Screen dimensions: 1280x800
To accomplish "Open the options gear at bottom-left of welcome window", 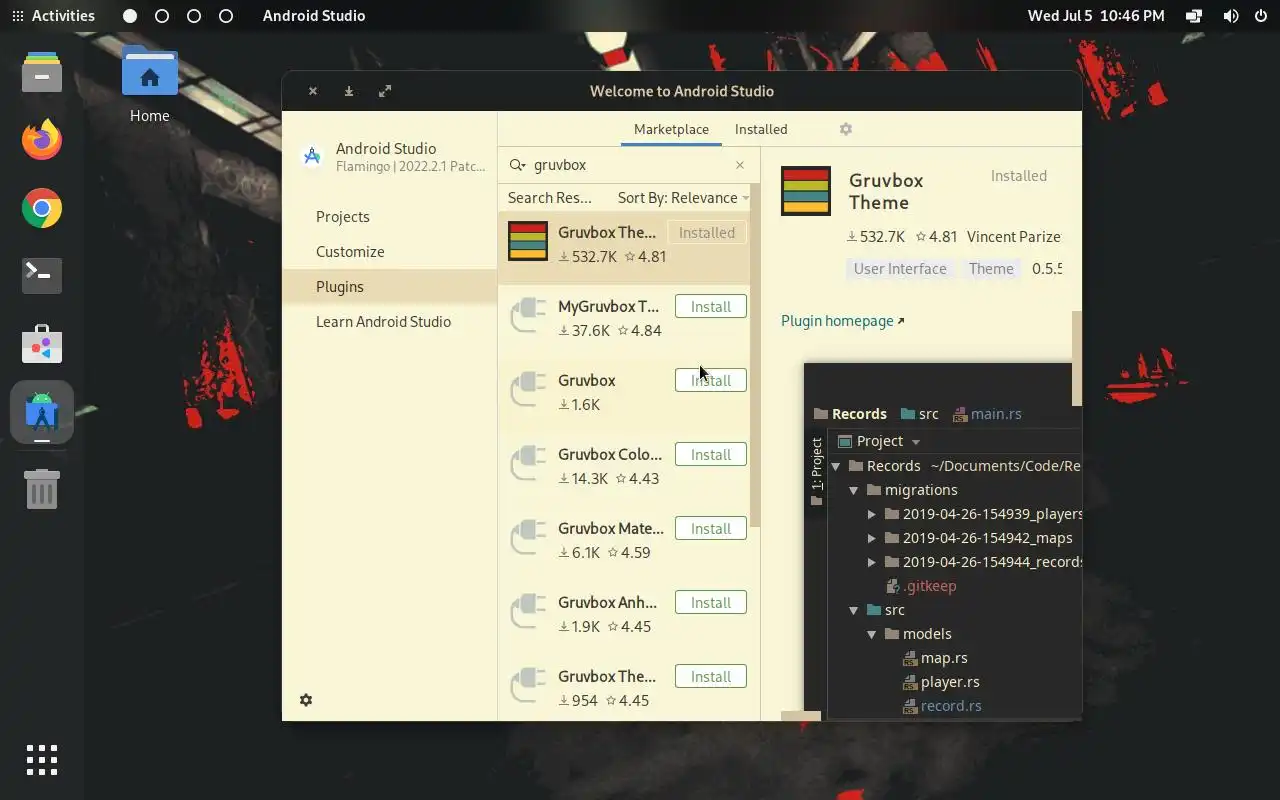I will pos(306,700).
